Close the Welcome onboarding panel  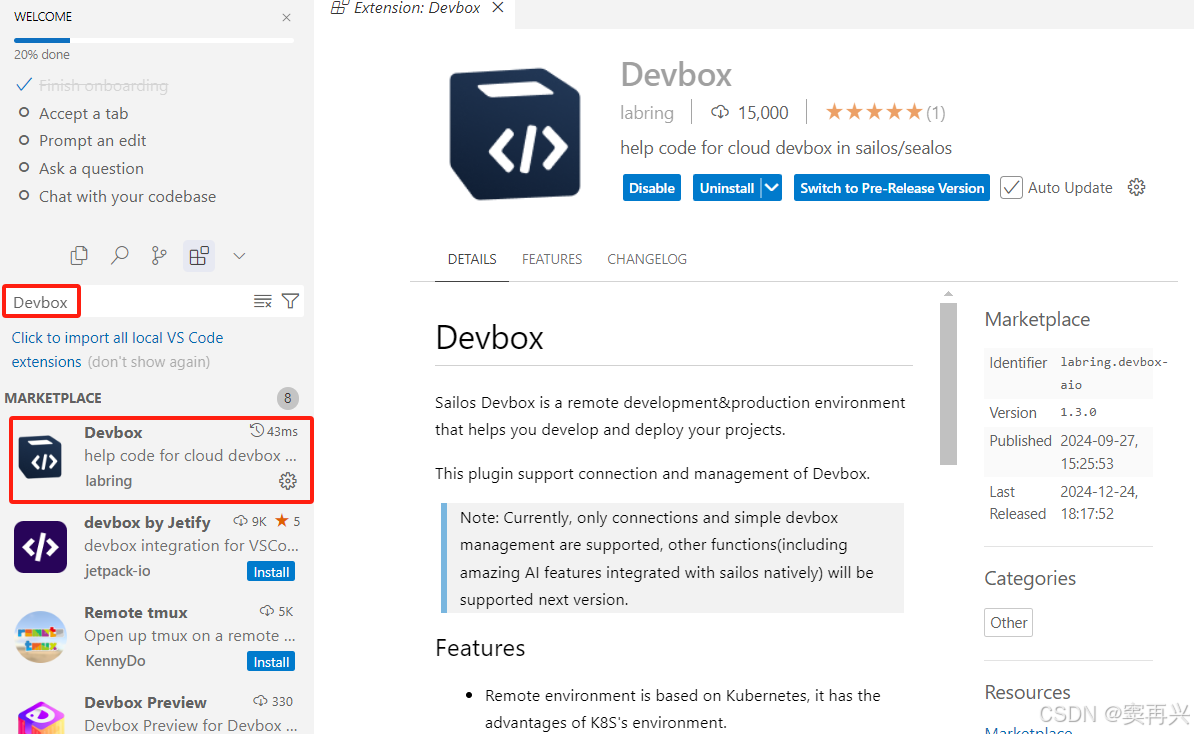point(286,18)
